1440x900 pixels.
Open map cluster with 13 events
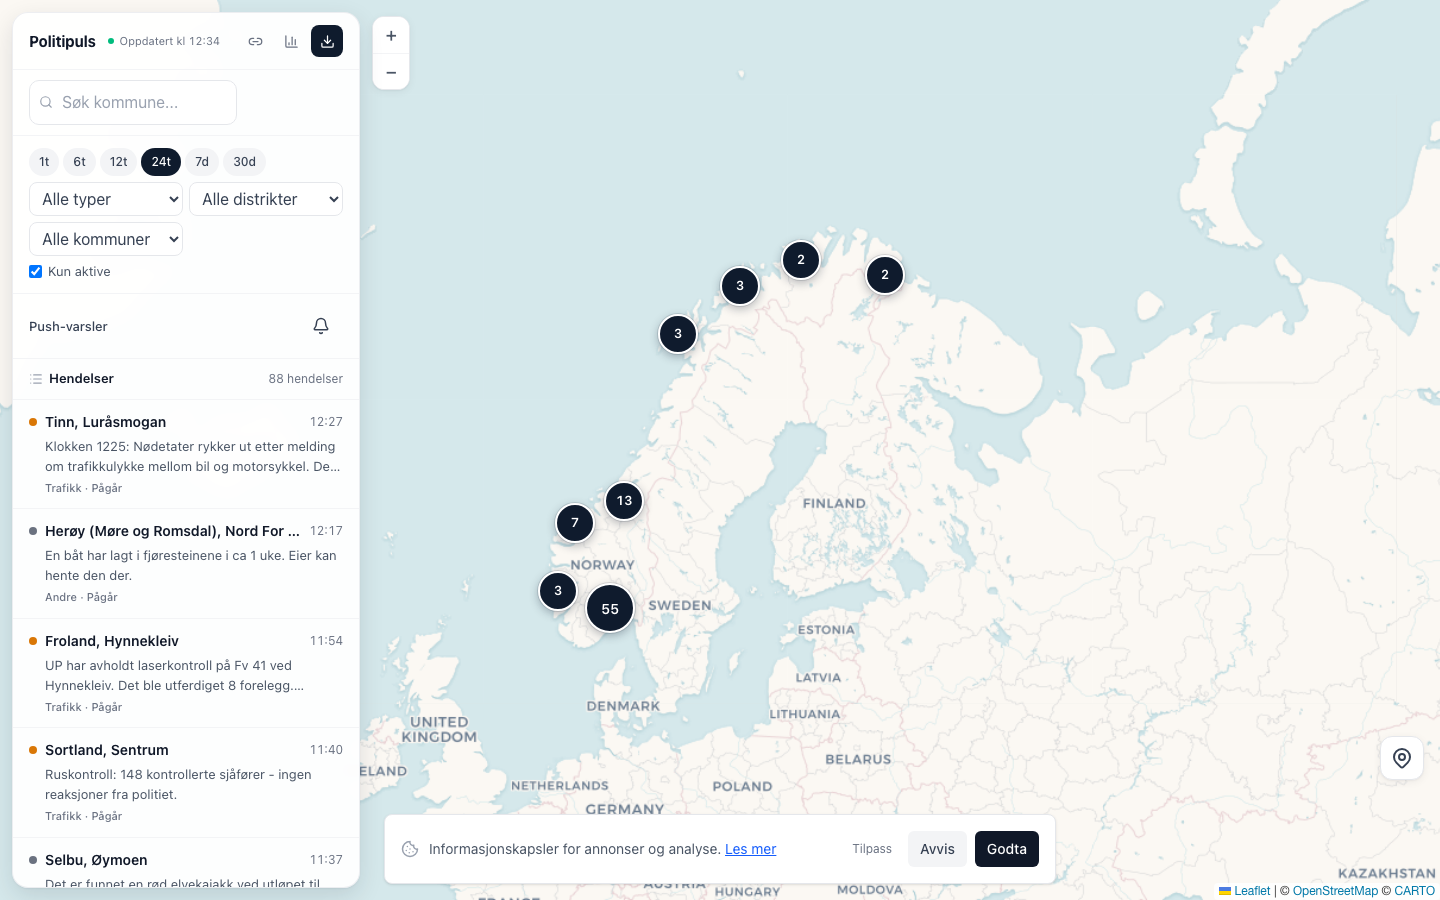tap(624, 501)
